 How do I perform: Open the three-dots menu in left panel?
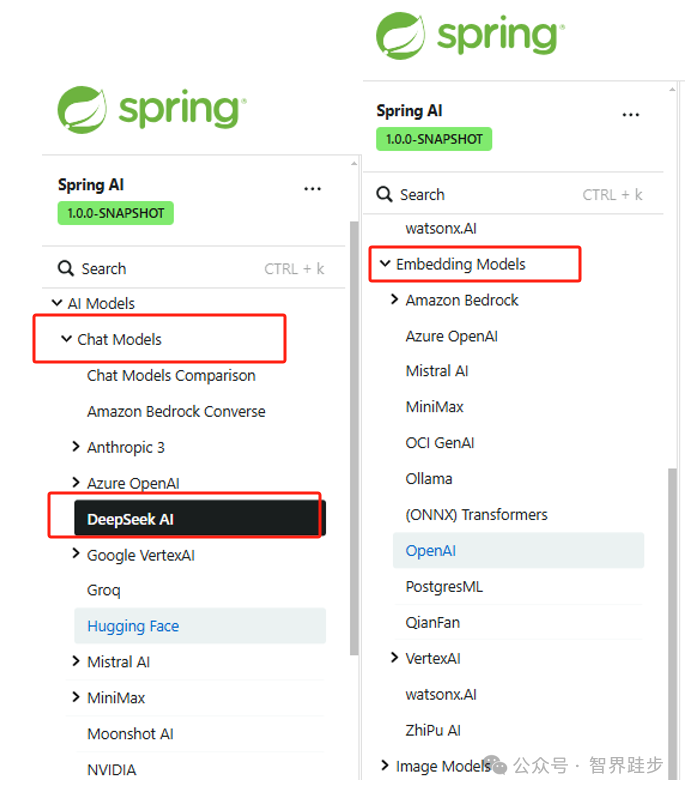(x=312, y=189)
